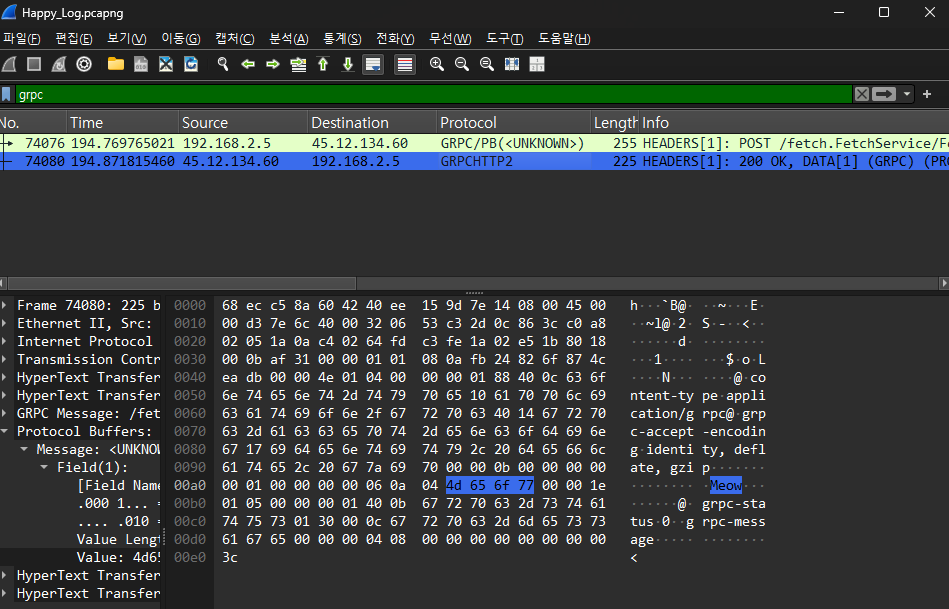Viewport: 949px width, 609px height.
Task: Click highlighted hex bytes 4d 65 6f 77
Action: 490,486
